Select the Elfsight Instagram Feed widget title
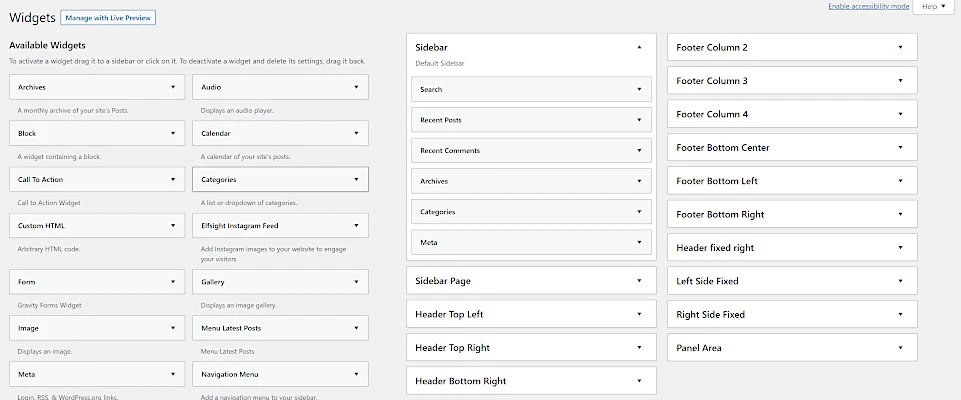Screen dimensions: 961x400 tap(240, 225)
